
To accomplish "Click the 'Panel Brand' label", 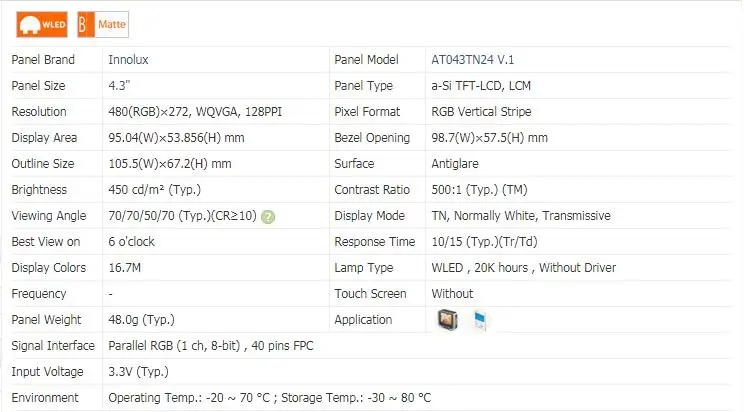I will click(43, 60).
